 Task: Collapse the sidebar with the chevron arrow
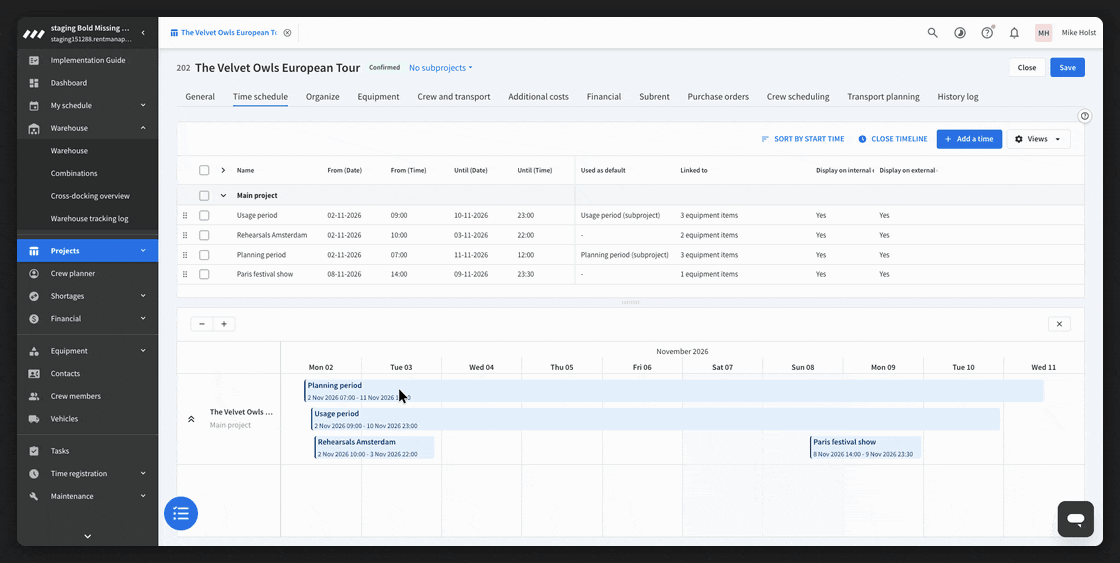(x=143, y=33)
